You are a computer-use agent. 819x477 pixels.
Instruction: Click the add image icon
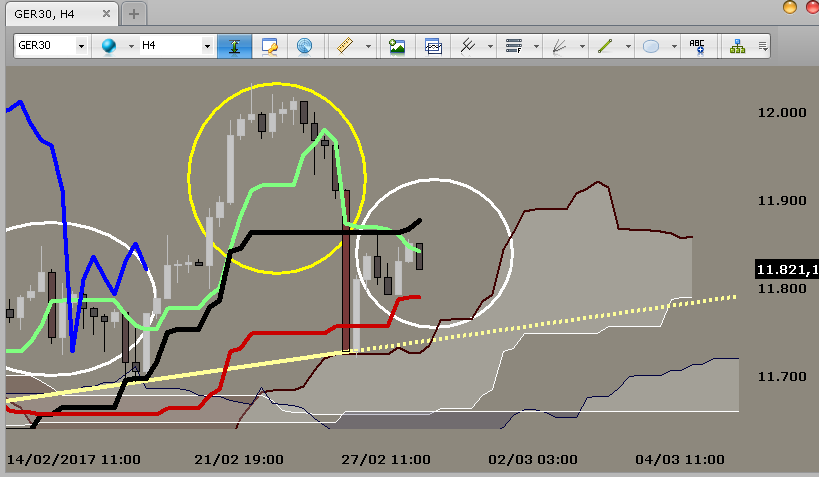pos(397,46)
